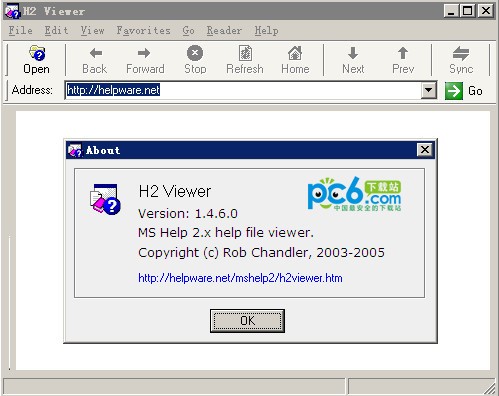Open the View menu
499x396 pixels.
point(92,31)
